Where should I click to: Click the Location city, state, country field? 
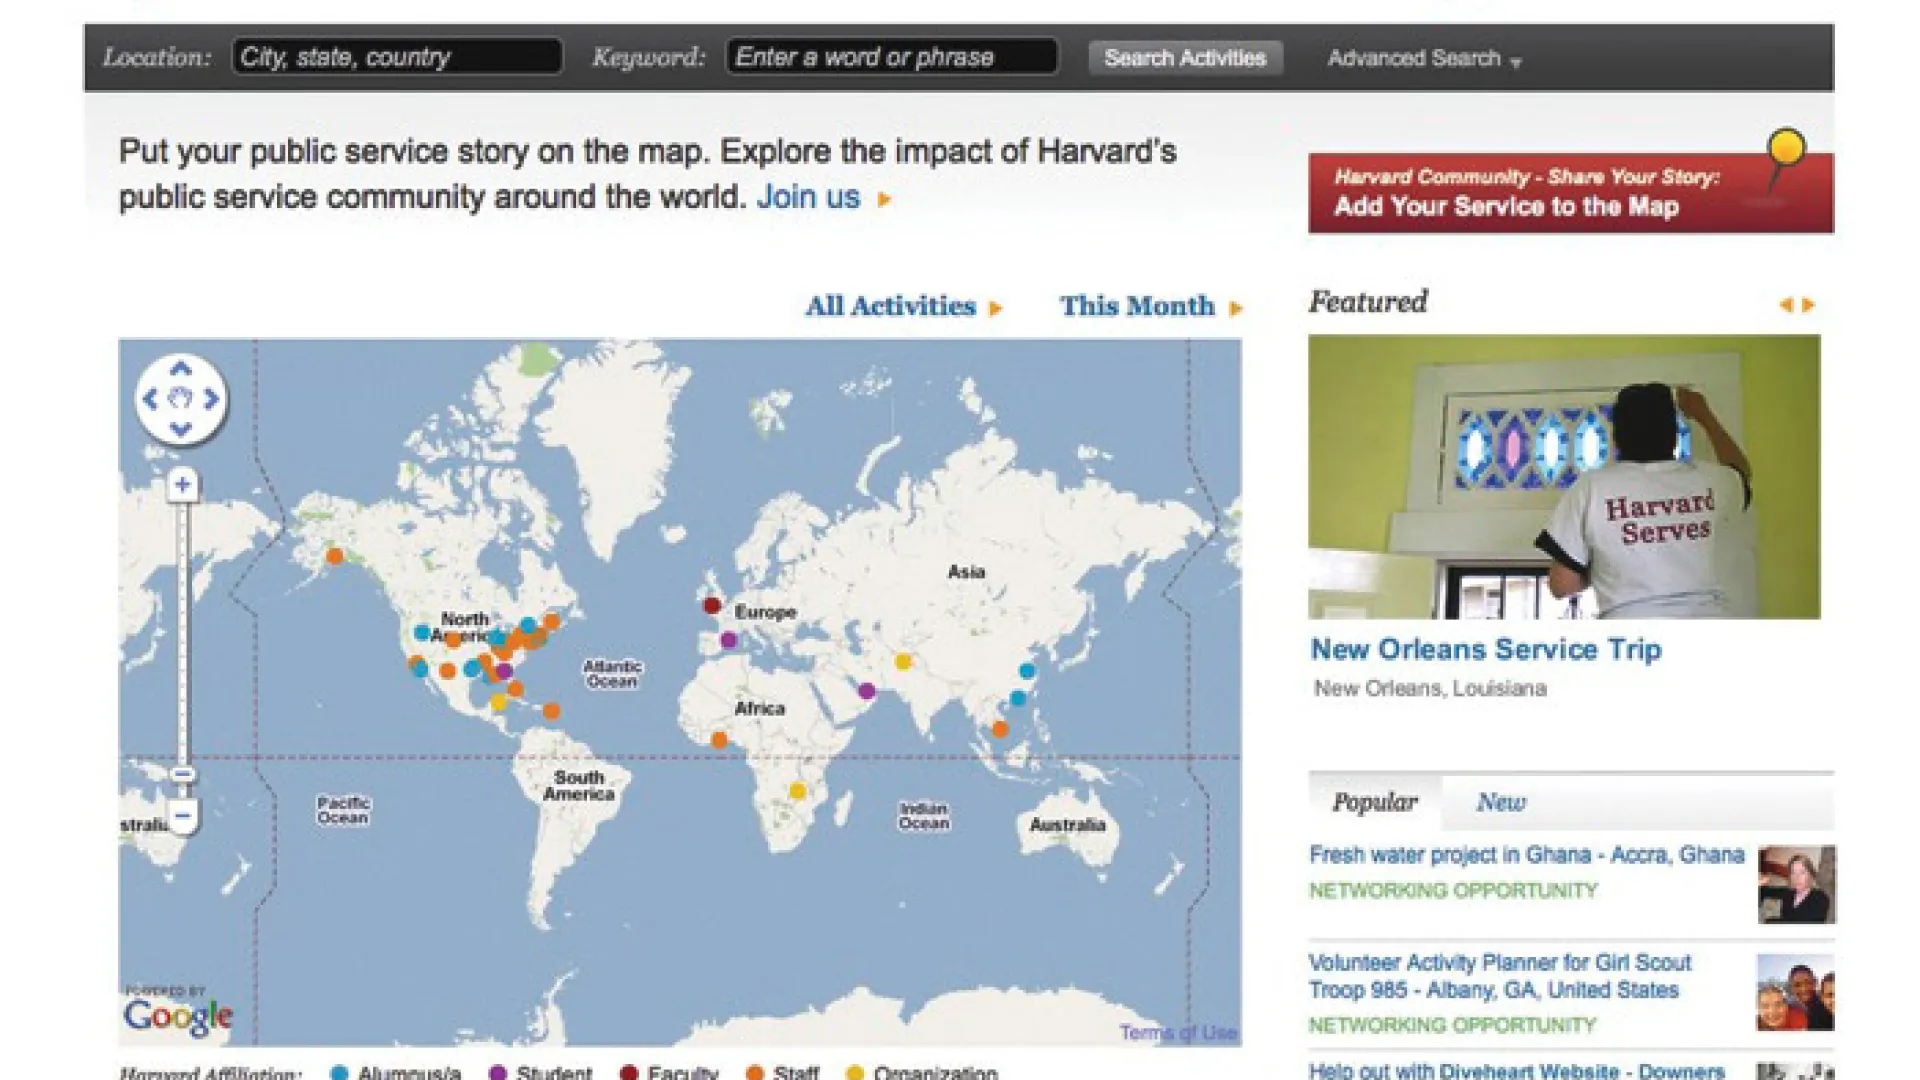point(397,57)
